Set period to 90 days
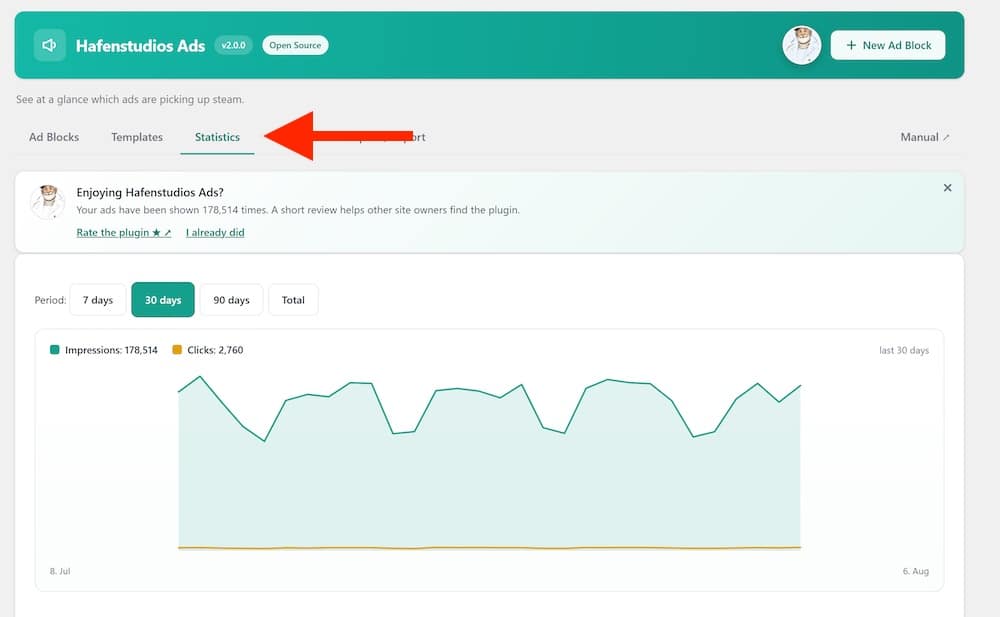Image resolution: width=1000 pixels, height=617 pixels. 232,300
